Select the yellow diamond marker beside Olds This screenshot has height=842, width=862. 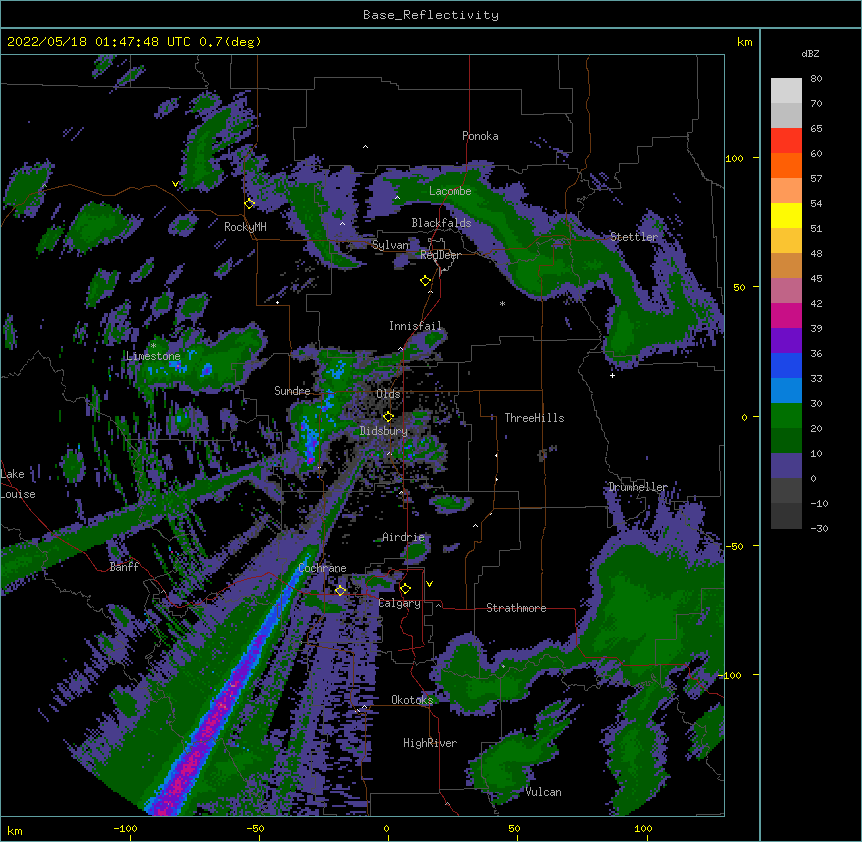[x=389, y=417]
